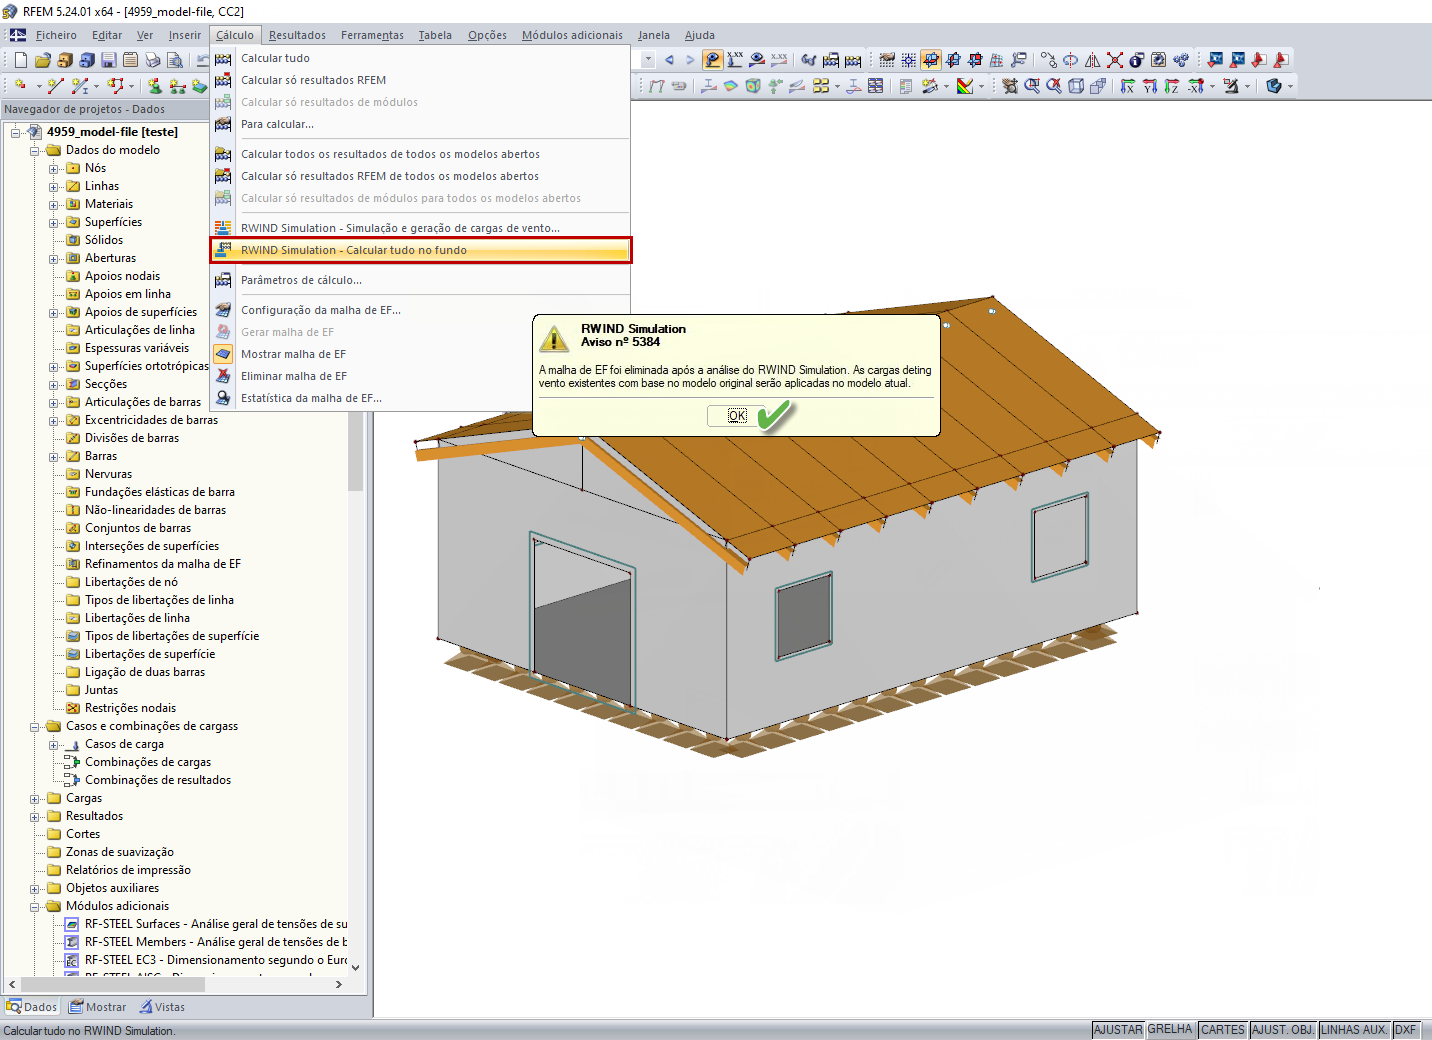The image size is (1432, 1040).
Task: Go to next load case arrow
Action: click(690, 60)
